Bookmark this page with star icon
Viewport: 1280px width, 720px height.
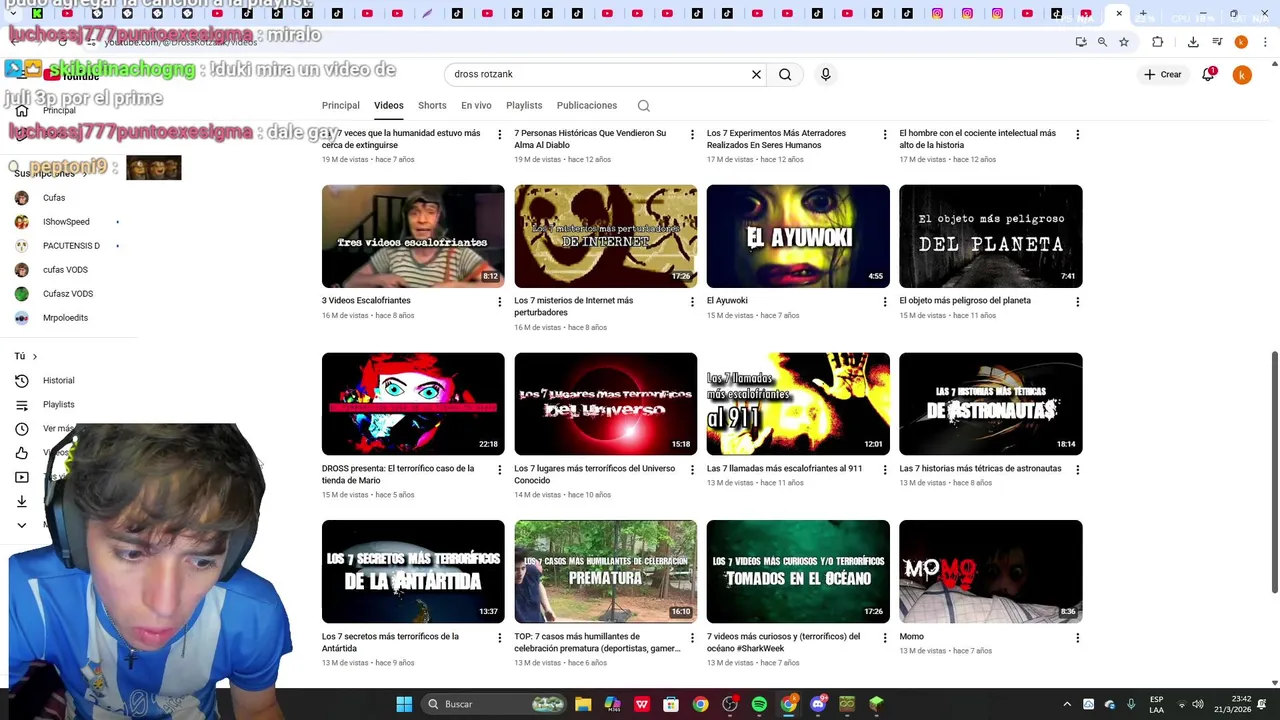click(x=1124, y=42)
